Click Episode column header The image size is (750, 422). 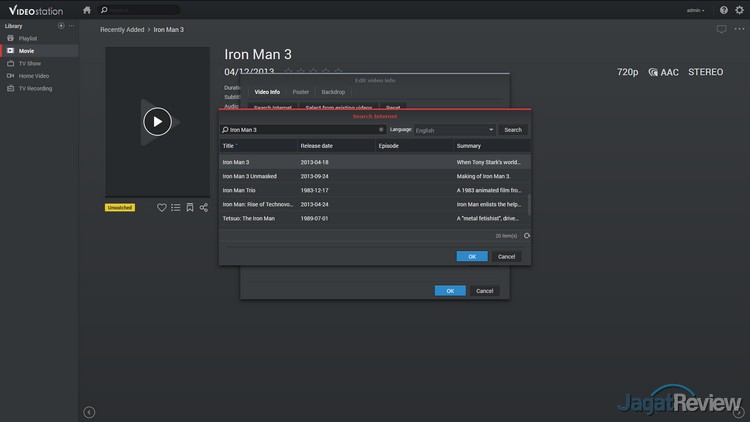pyautogui.click(x=414, y=146)
